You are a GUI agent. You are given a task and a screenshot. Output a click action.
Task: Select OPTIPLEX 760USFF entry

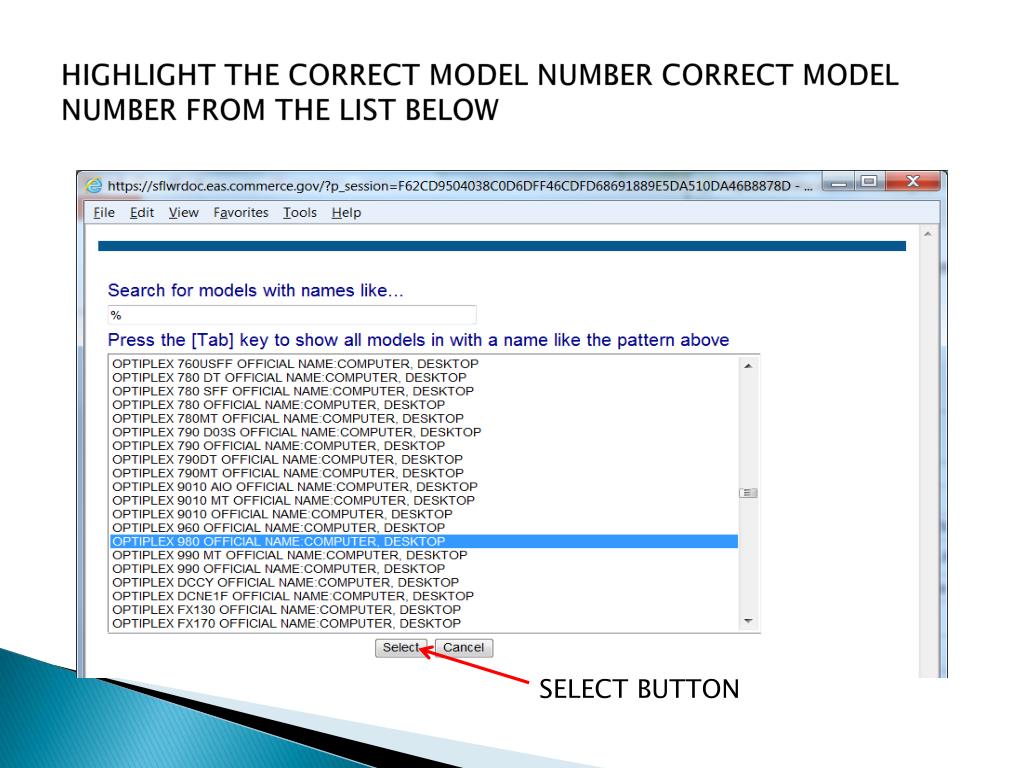point(424,364)
